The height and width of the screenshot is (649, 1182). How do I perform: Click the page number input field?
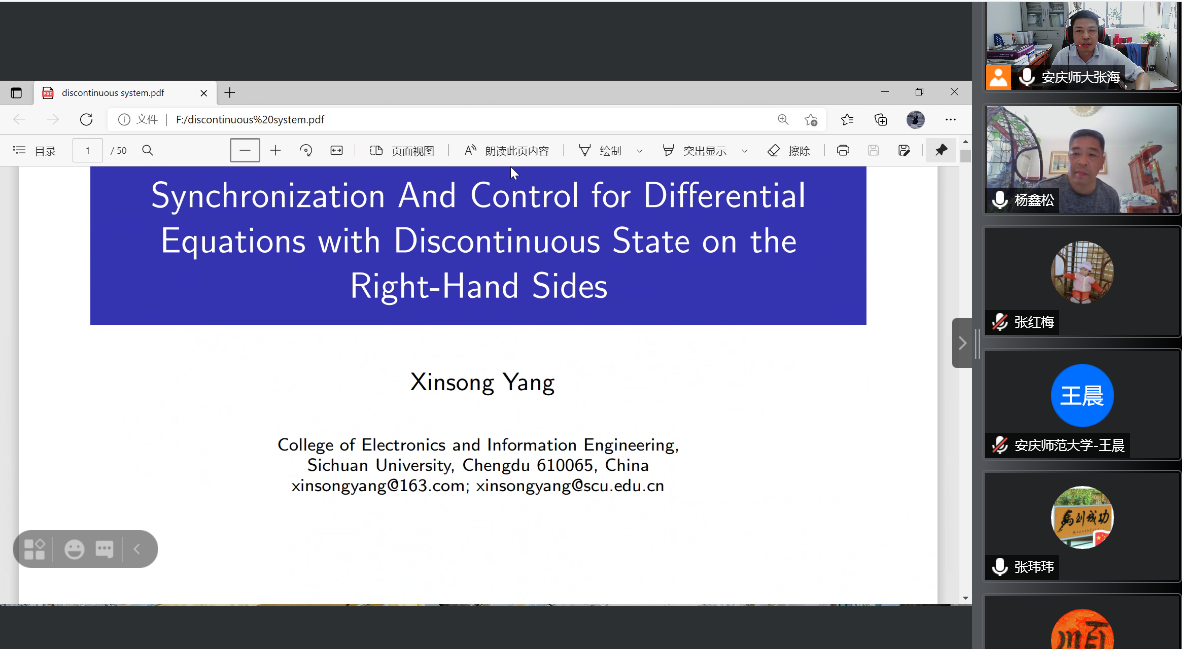click(87, 151)
